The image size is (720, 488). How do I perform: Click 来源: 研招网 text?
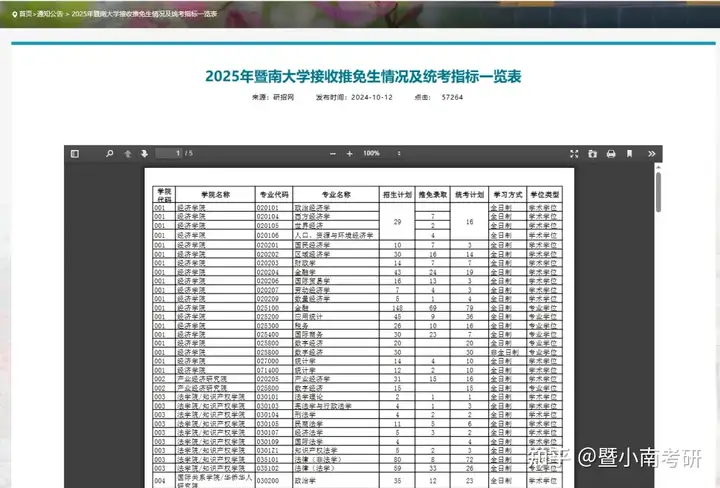pos(273,97)
